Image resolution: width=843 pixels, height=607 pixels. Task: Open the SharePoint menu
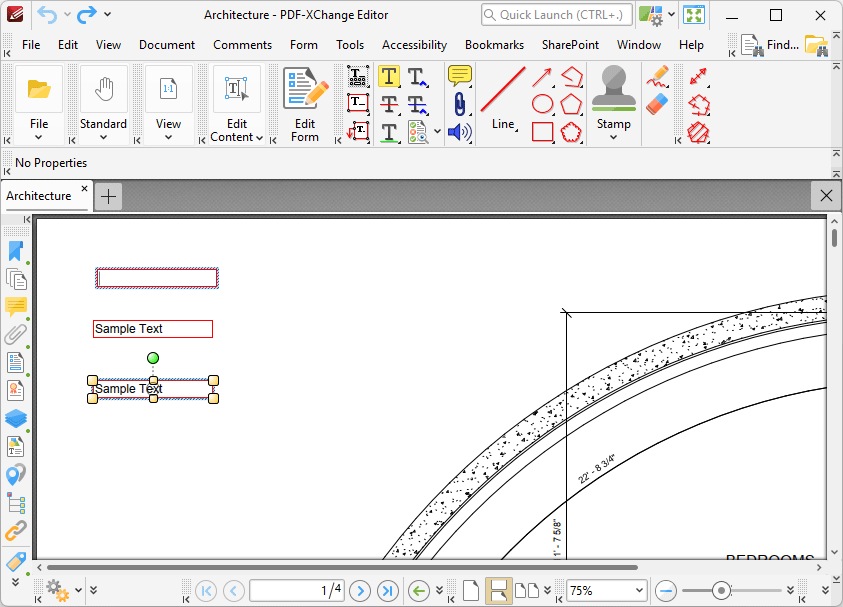click(x=570, y=45)
